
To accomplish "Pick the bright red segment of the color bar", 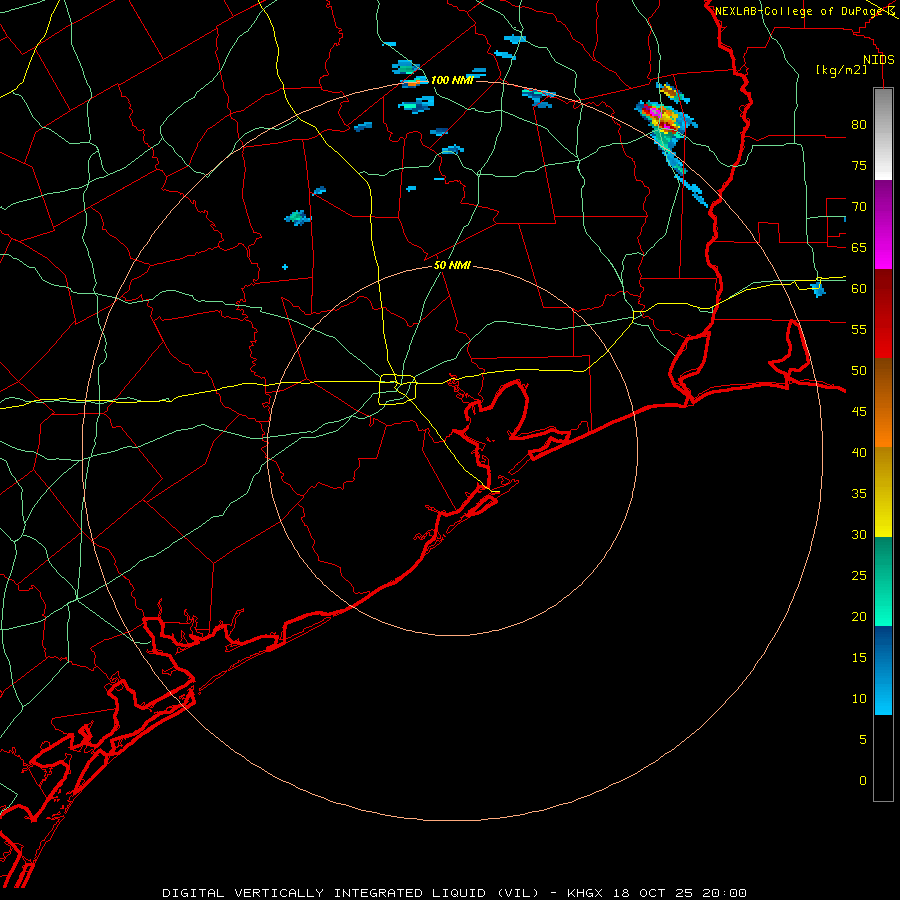I will click(883, 336).
